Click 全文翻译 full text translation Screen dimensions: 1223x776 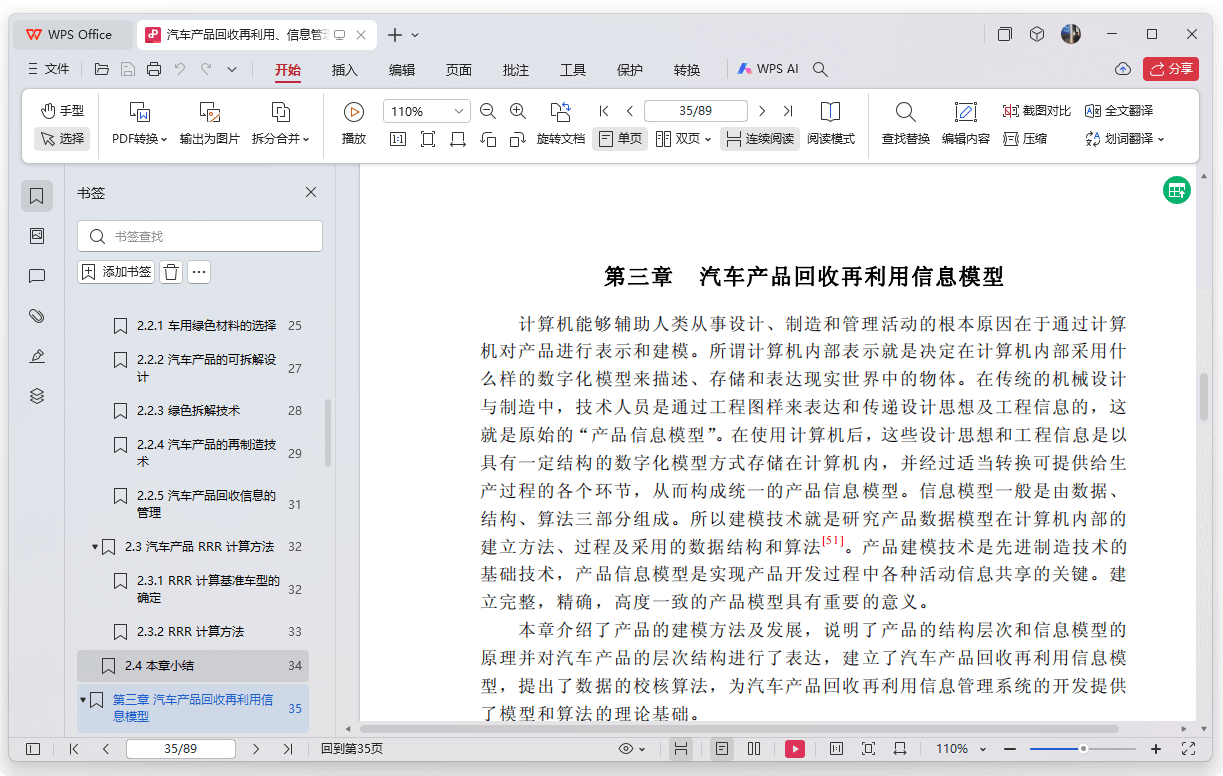point(1119,111)
